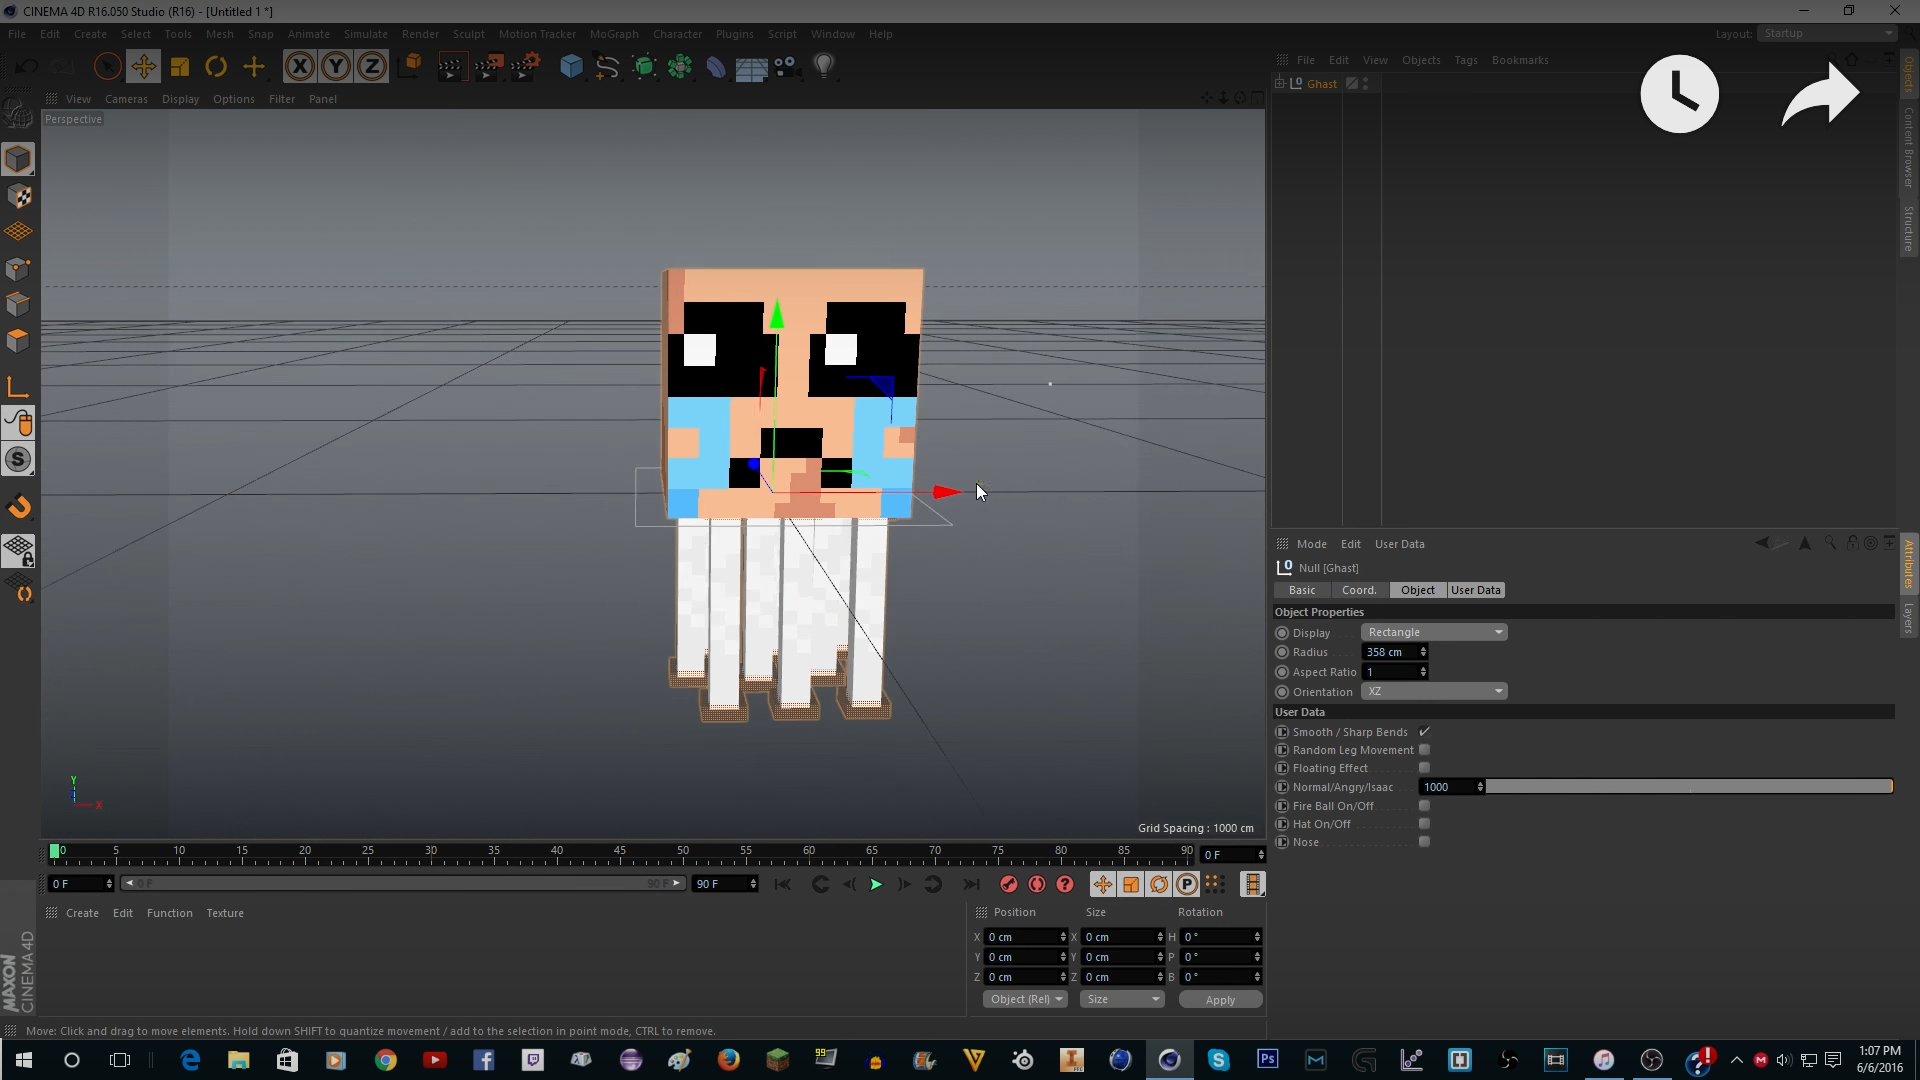The height and width of the screenshot is (1080, 1920).
Task: Toggle the Snap enable icon
Action: 18,459
